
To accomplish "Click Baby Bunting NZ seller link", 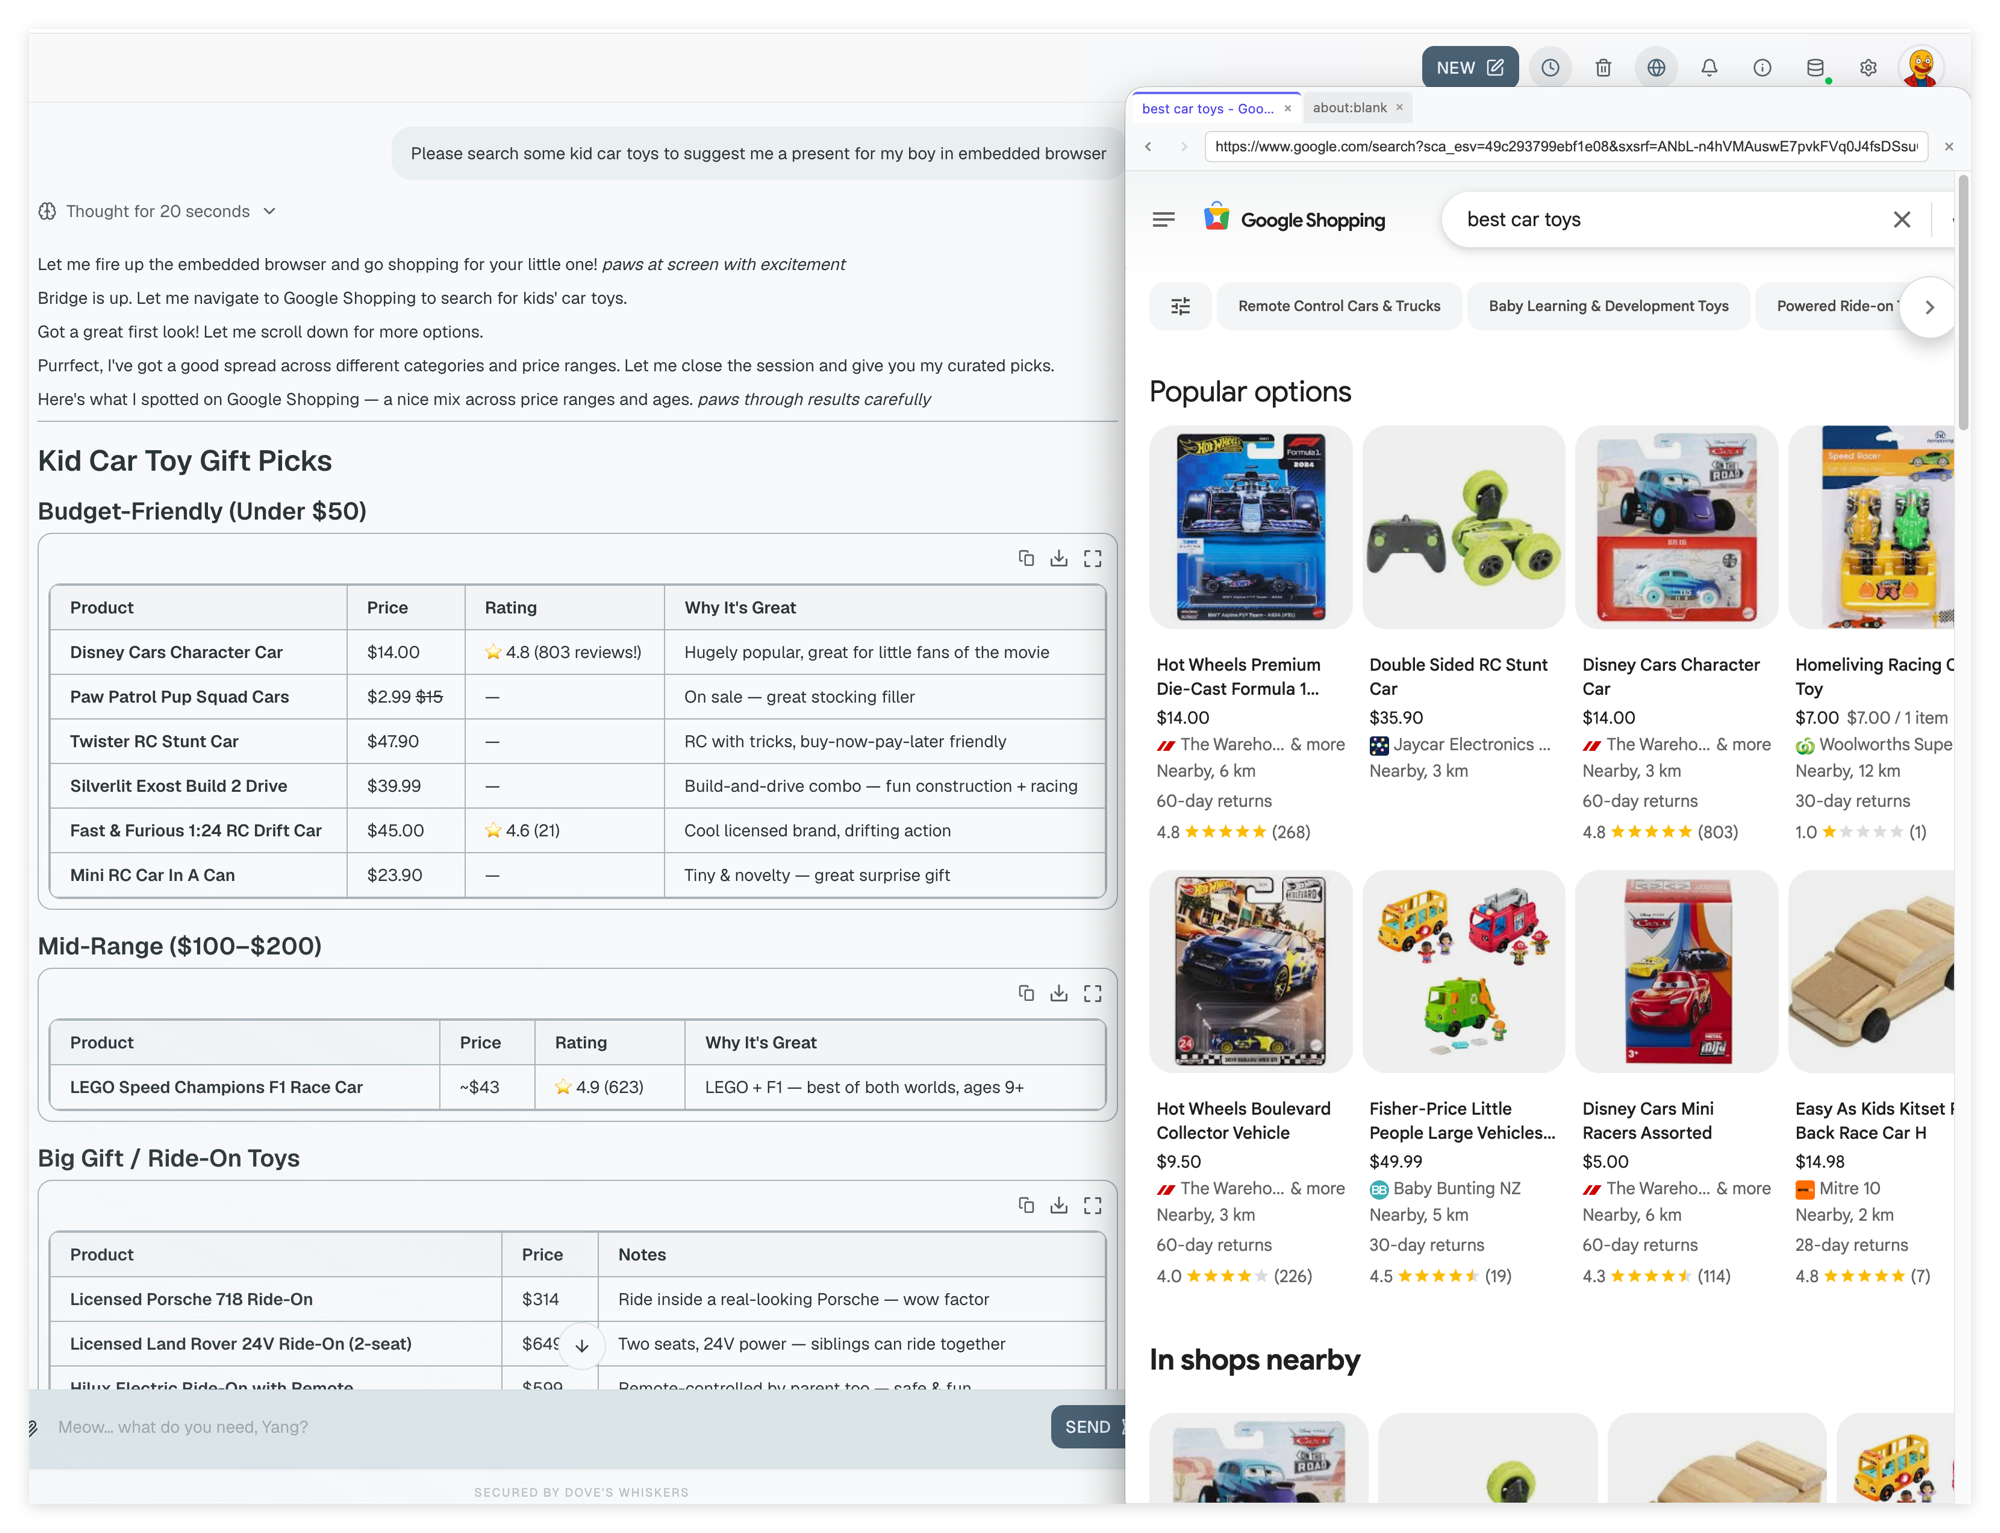I will pyautogui.click(x=1445, y=1189).
